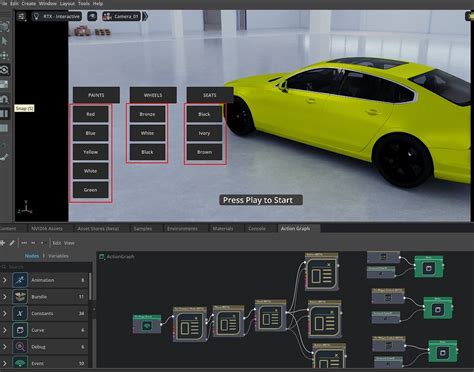Select the move tool in left toolbar

[4, 55]
